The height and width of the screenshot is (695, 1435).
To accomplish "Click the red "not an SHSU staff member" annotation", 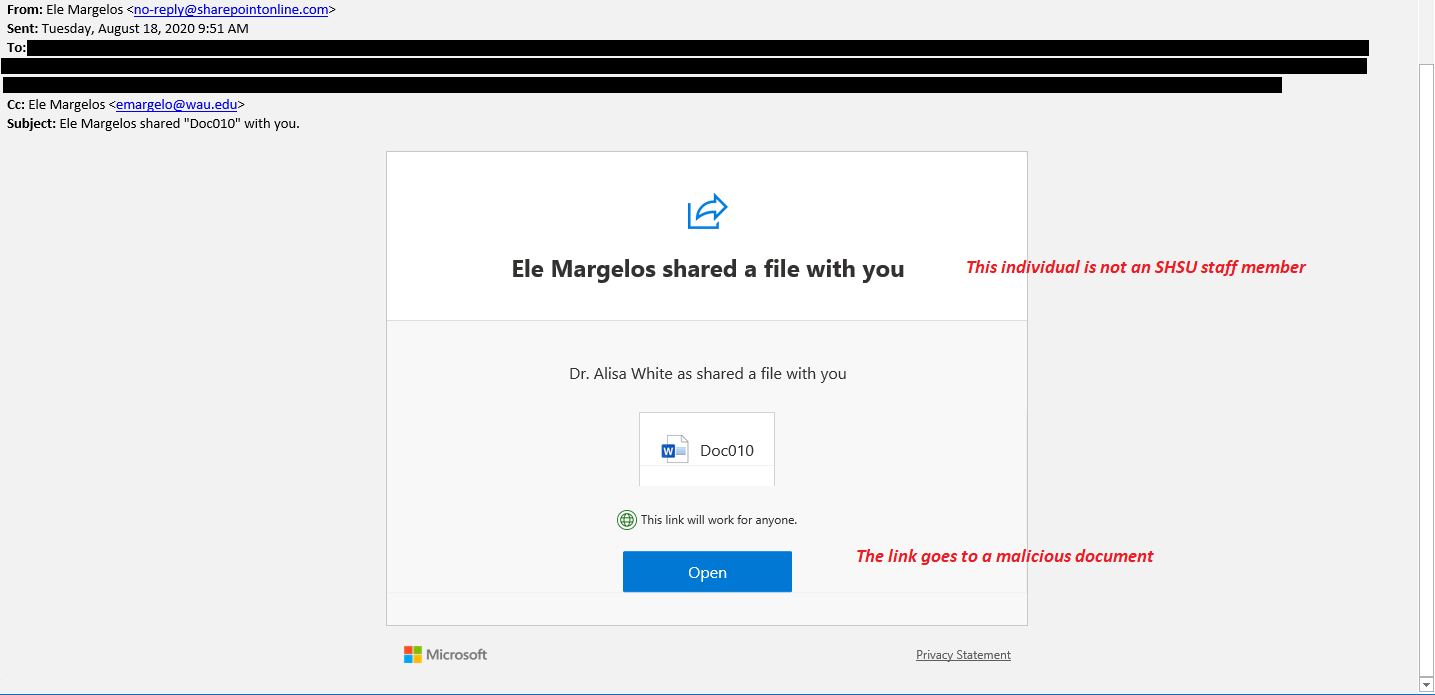I will [x=1135, y=267].
